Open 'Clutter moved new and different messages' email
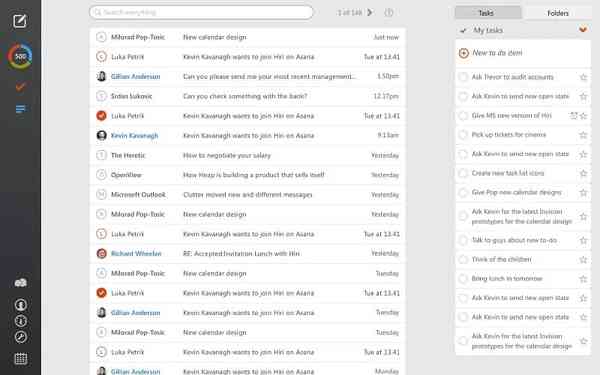The width and height of the screenshot is (600, 375). coord(247,195)
